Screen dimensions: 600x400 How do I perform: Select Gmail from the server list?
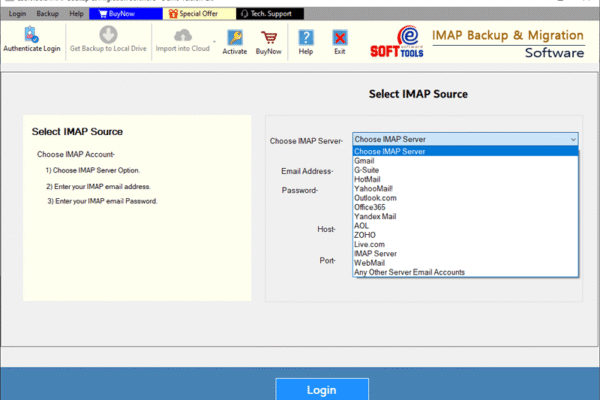point(364,160)
